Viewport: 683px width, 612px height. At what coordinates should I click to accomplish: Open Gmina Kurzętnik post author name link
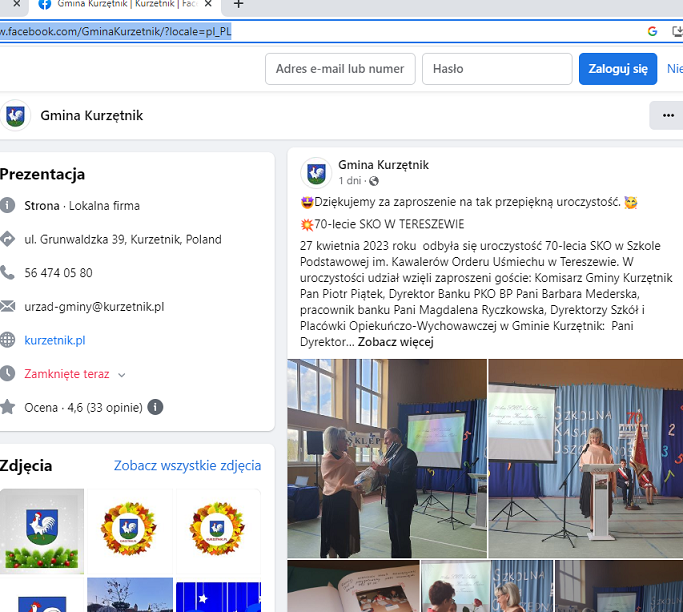coord(383,165)
